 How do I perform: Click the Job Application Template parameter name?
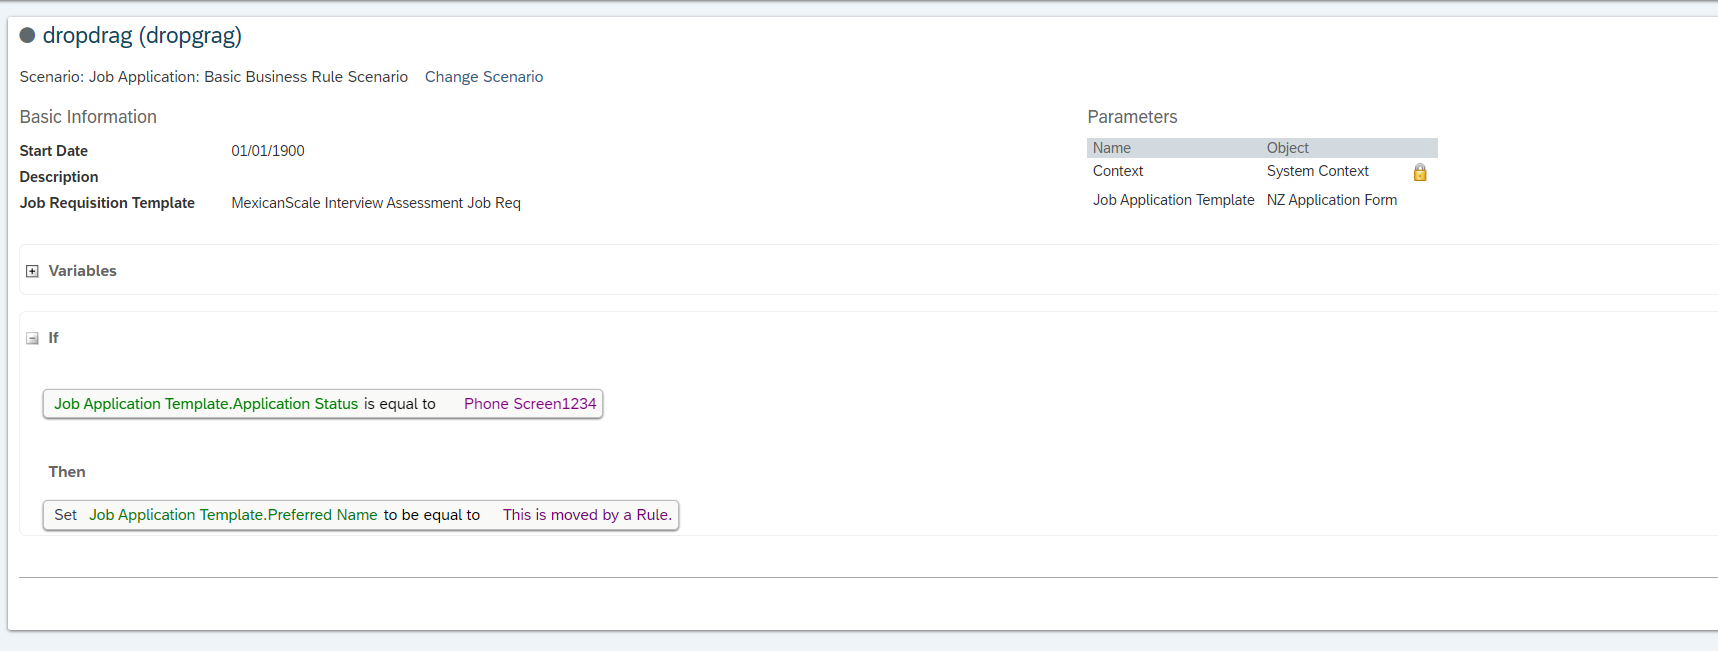(1173, 200)
